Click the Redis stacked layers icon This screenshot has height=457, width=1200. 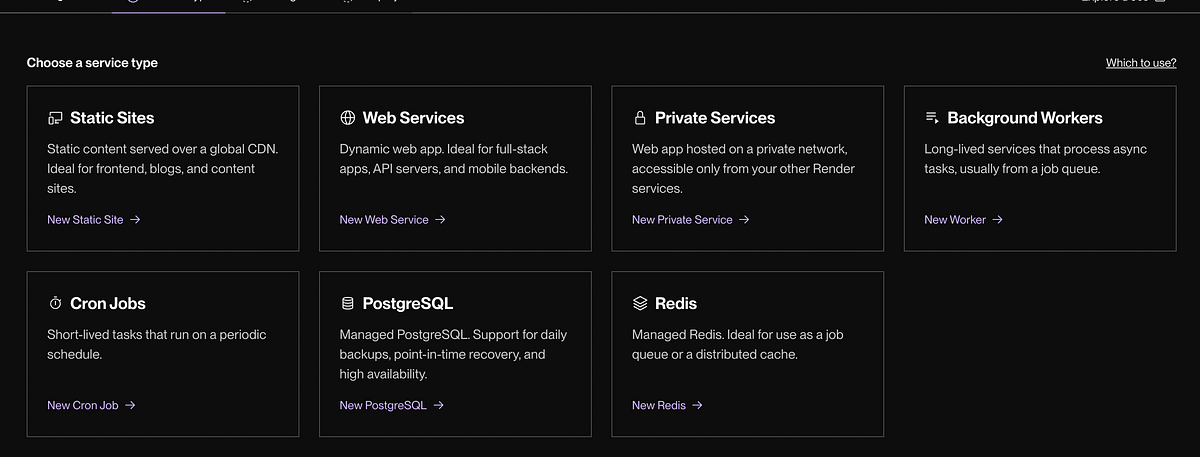pyautogui.click(x=640, y=303)
